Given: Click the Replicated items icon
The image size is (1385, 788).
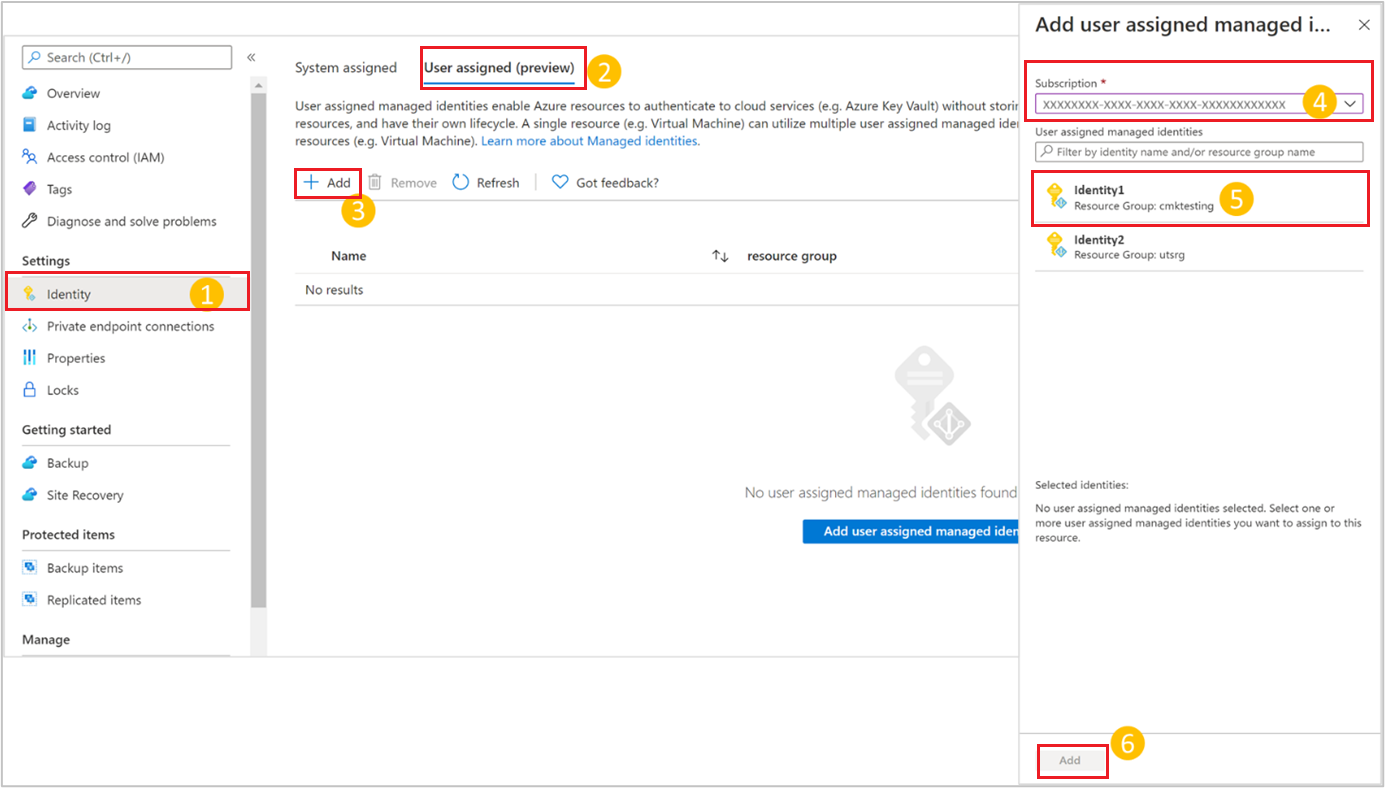Looking at the screenshot, I should coord(29,600).
